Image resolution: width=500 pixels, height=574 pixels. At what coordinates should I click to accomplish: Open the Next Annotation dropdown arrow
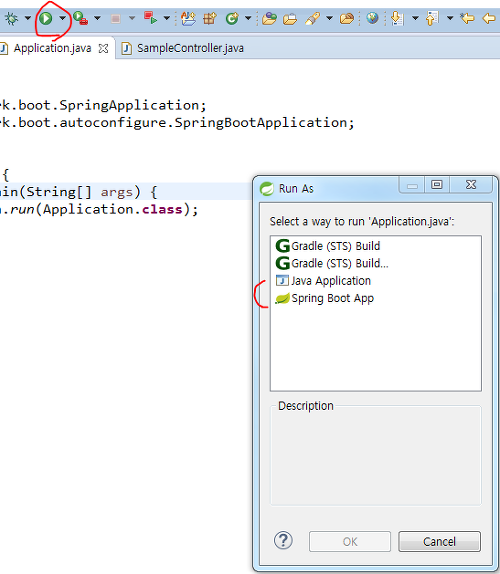(x=415, y=18)
